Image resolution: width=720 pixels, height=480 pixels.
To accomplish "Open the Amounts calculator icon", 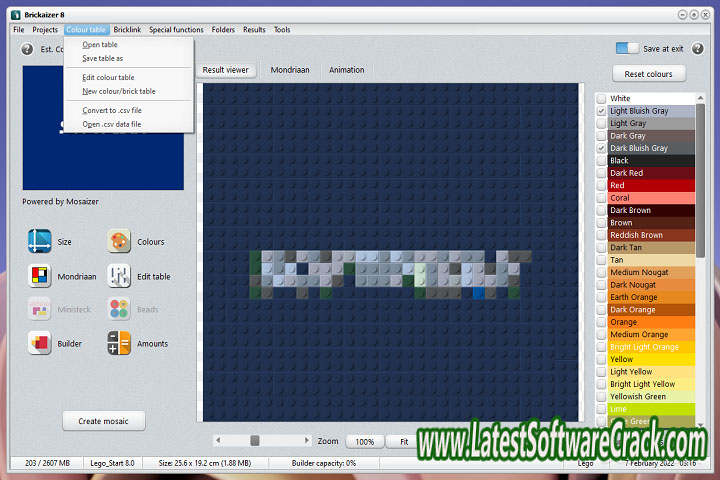I will click(x=119, y=343).
